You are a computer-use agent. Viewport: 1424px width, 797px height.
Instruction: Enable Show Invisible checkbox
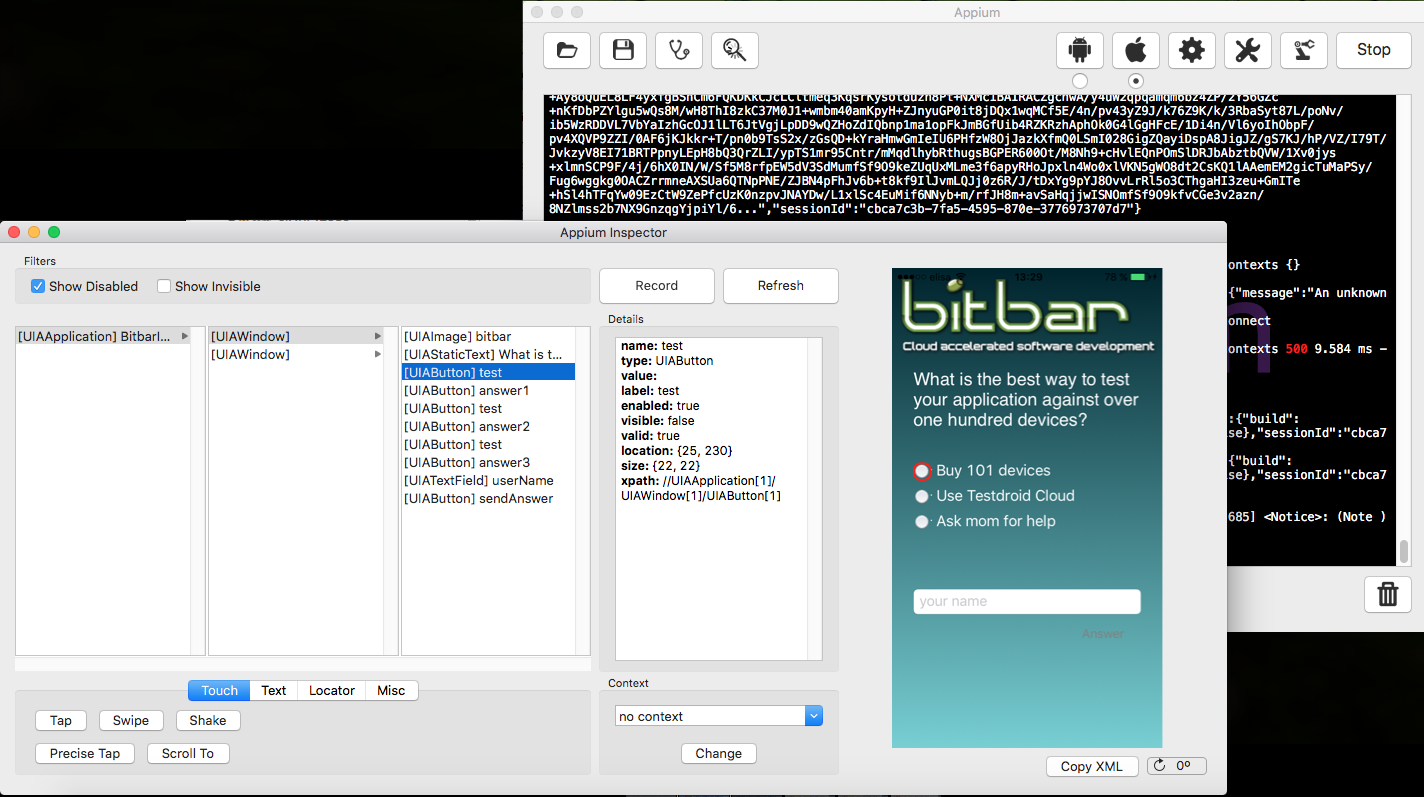coord(164,286)
